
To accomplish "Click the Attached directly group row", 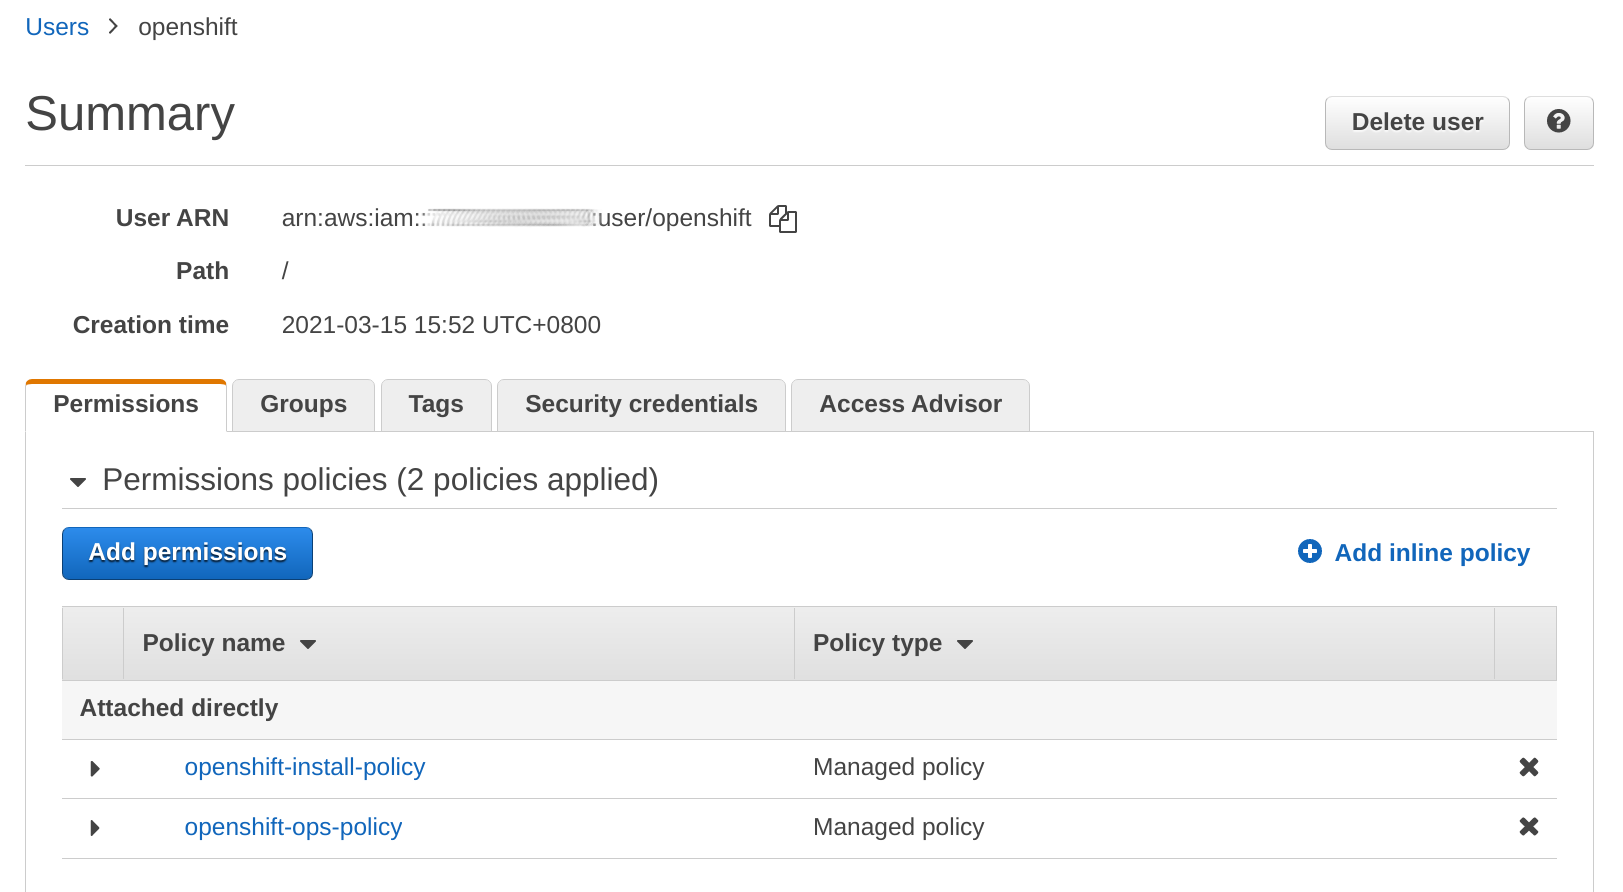I will click(809, 709).
